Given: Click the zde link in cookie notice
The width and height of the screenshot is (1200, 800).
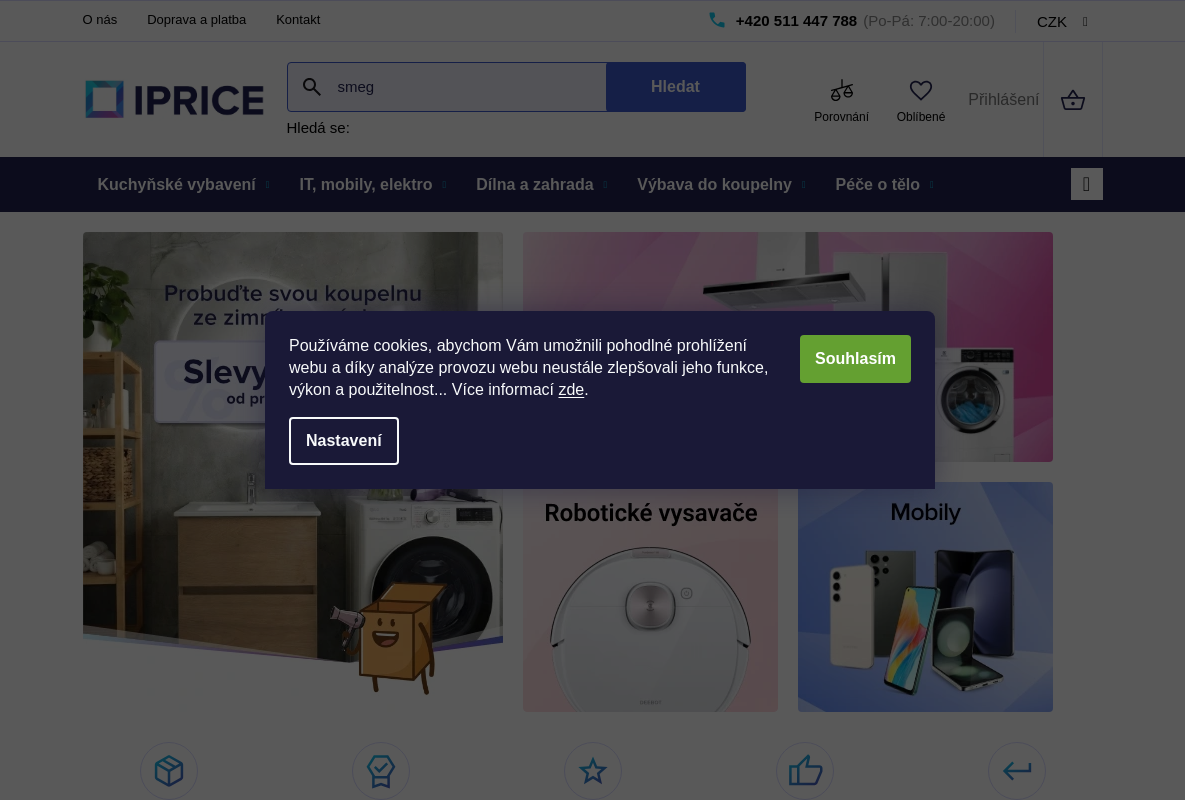Looking at the screenshot, I should click(x=571, y=389).
